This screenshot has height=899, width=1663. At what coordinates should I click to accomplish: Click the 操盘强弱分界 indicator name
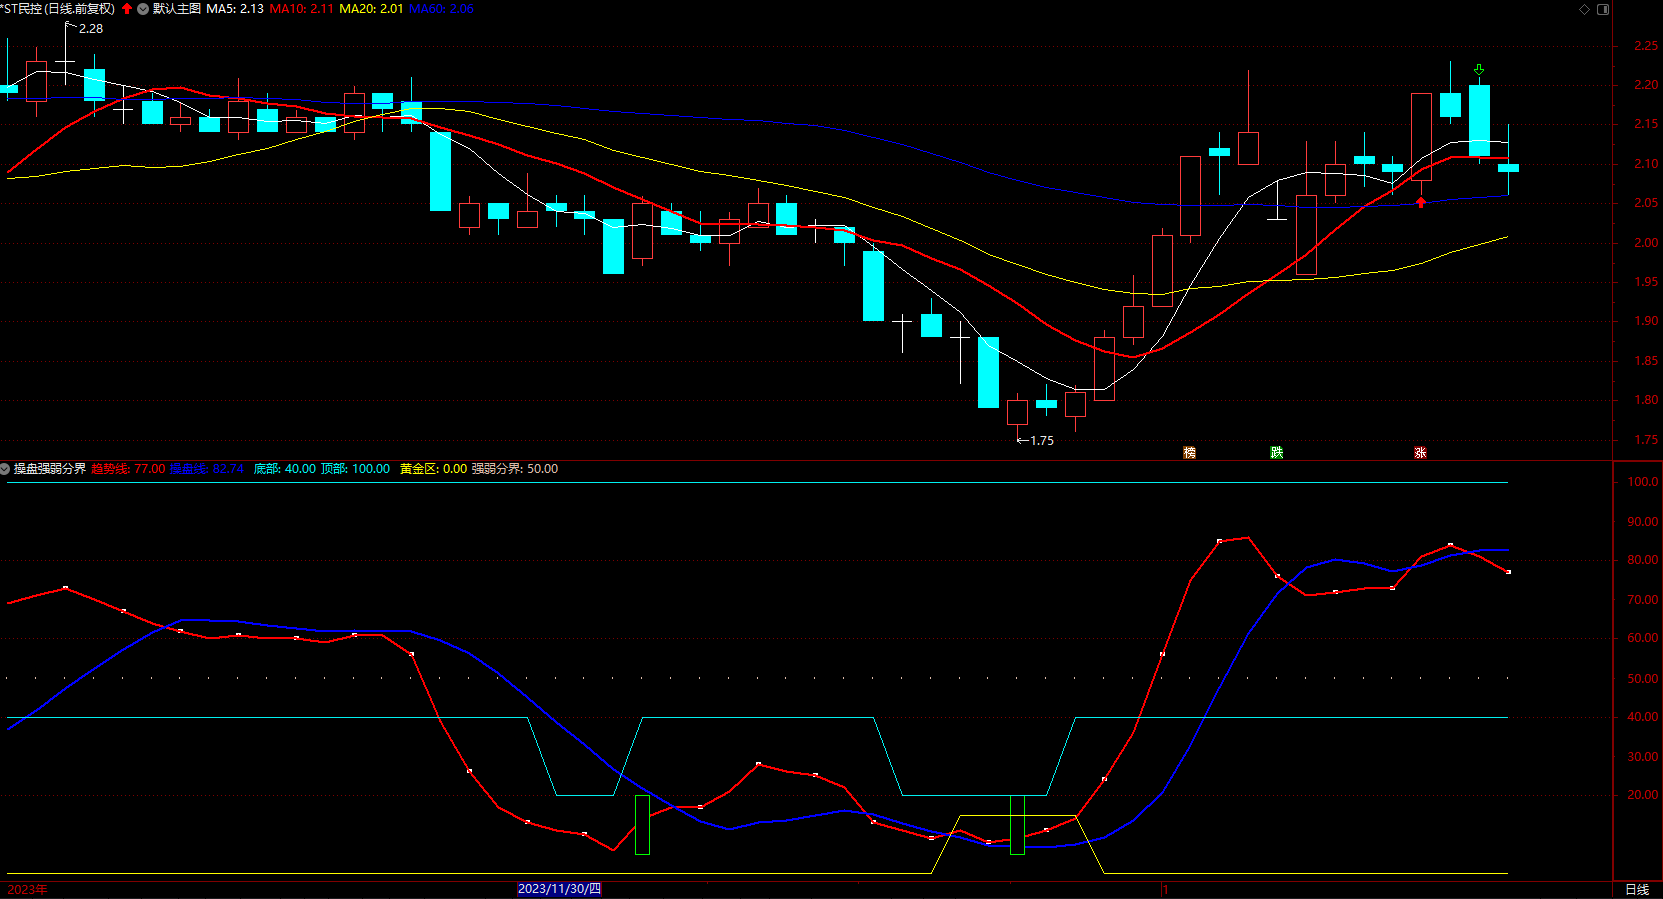(x=50, y=469)
